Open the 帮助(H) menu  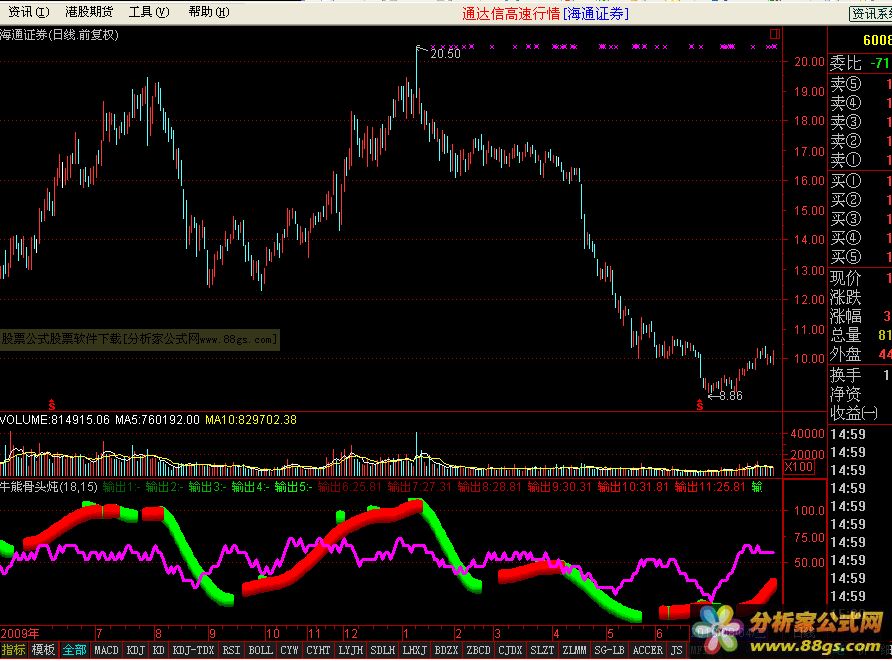pyautogui.click(x=209, y=11)
